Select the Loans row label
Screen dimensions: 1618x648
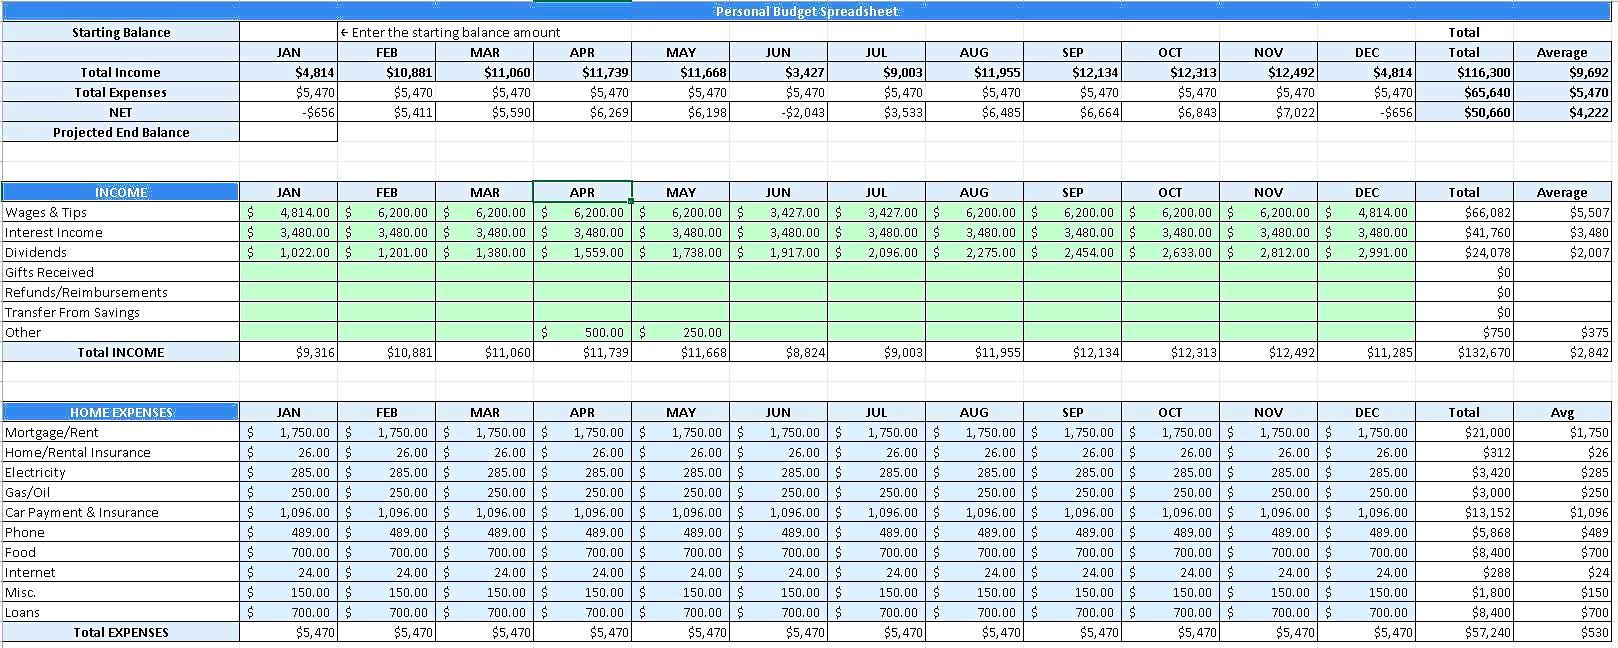(x=120, y=612)
